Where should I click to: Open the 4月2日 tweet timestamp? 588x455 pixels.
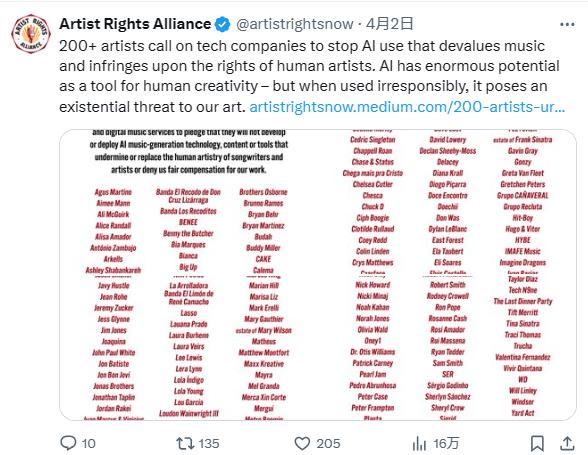tap(389, 24)
